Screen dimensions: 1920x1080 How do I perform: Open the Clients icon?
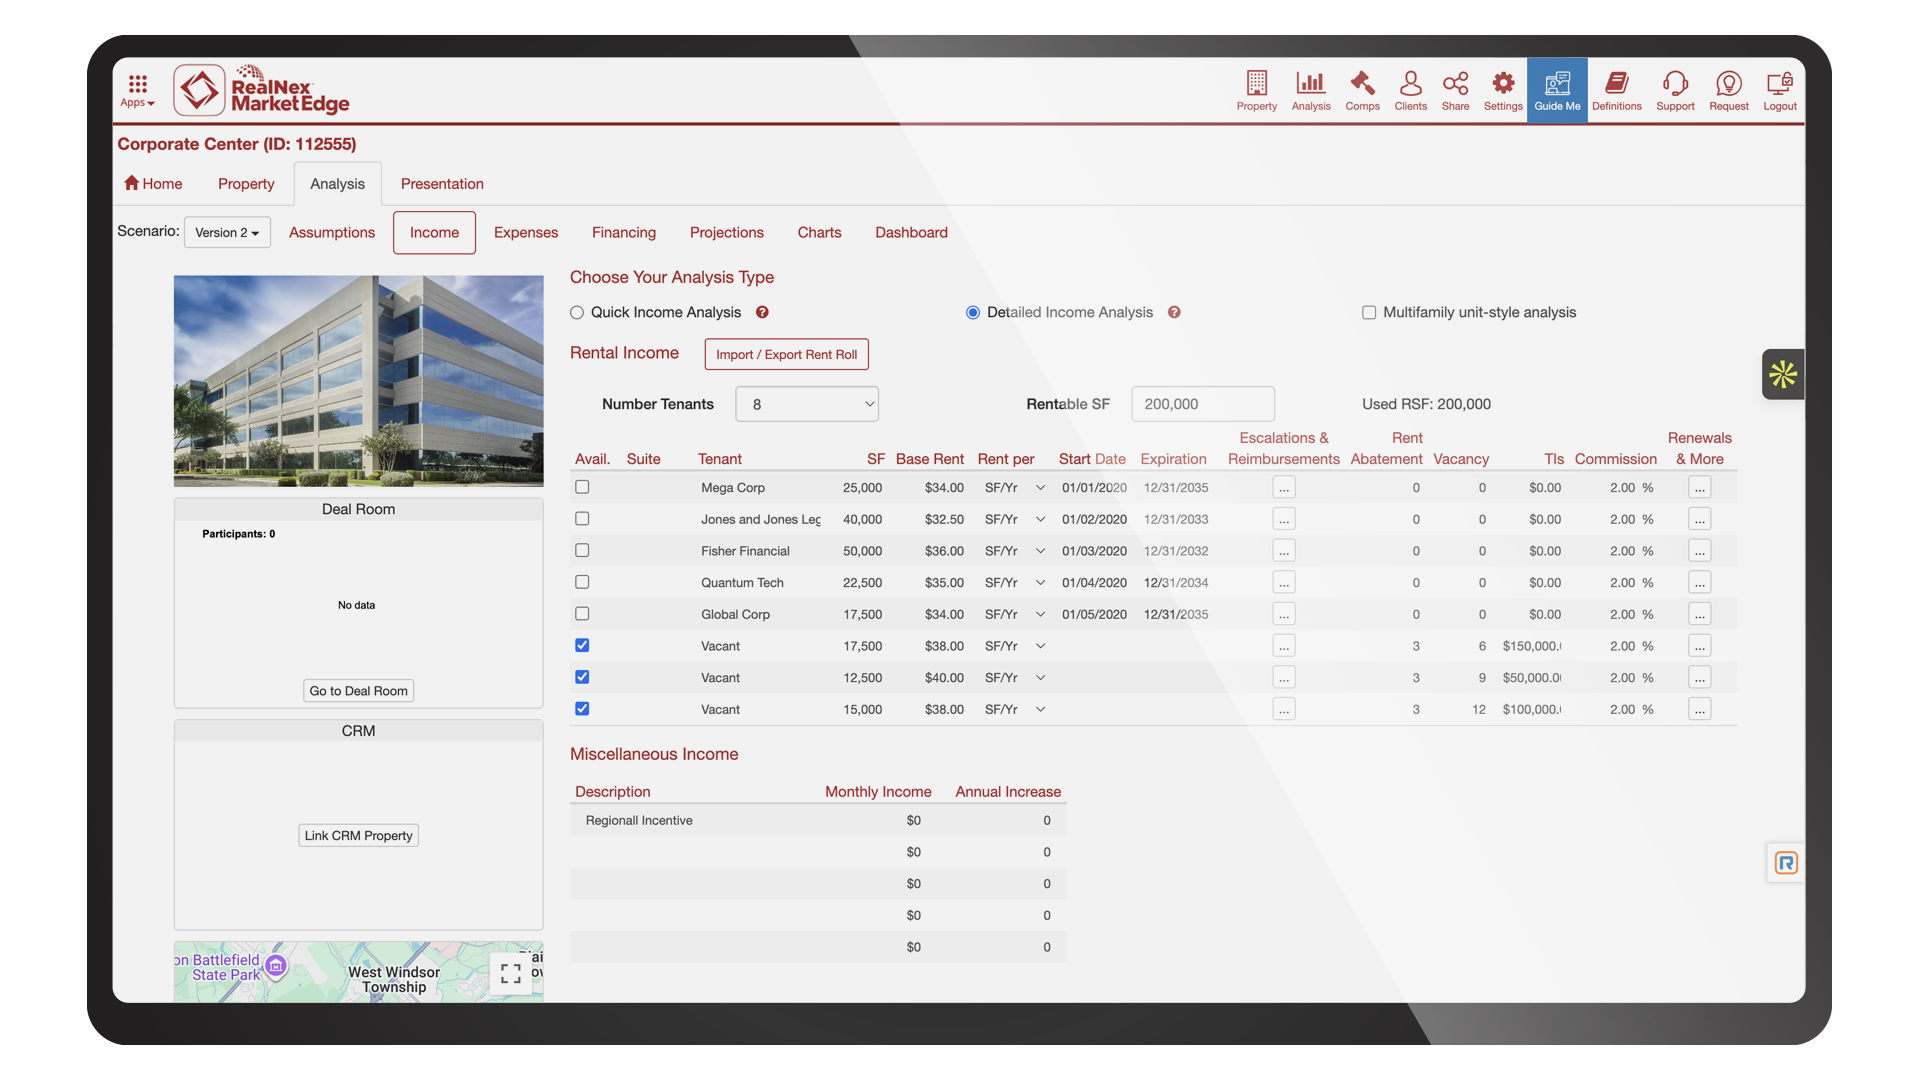click(1410, 90)
